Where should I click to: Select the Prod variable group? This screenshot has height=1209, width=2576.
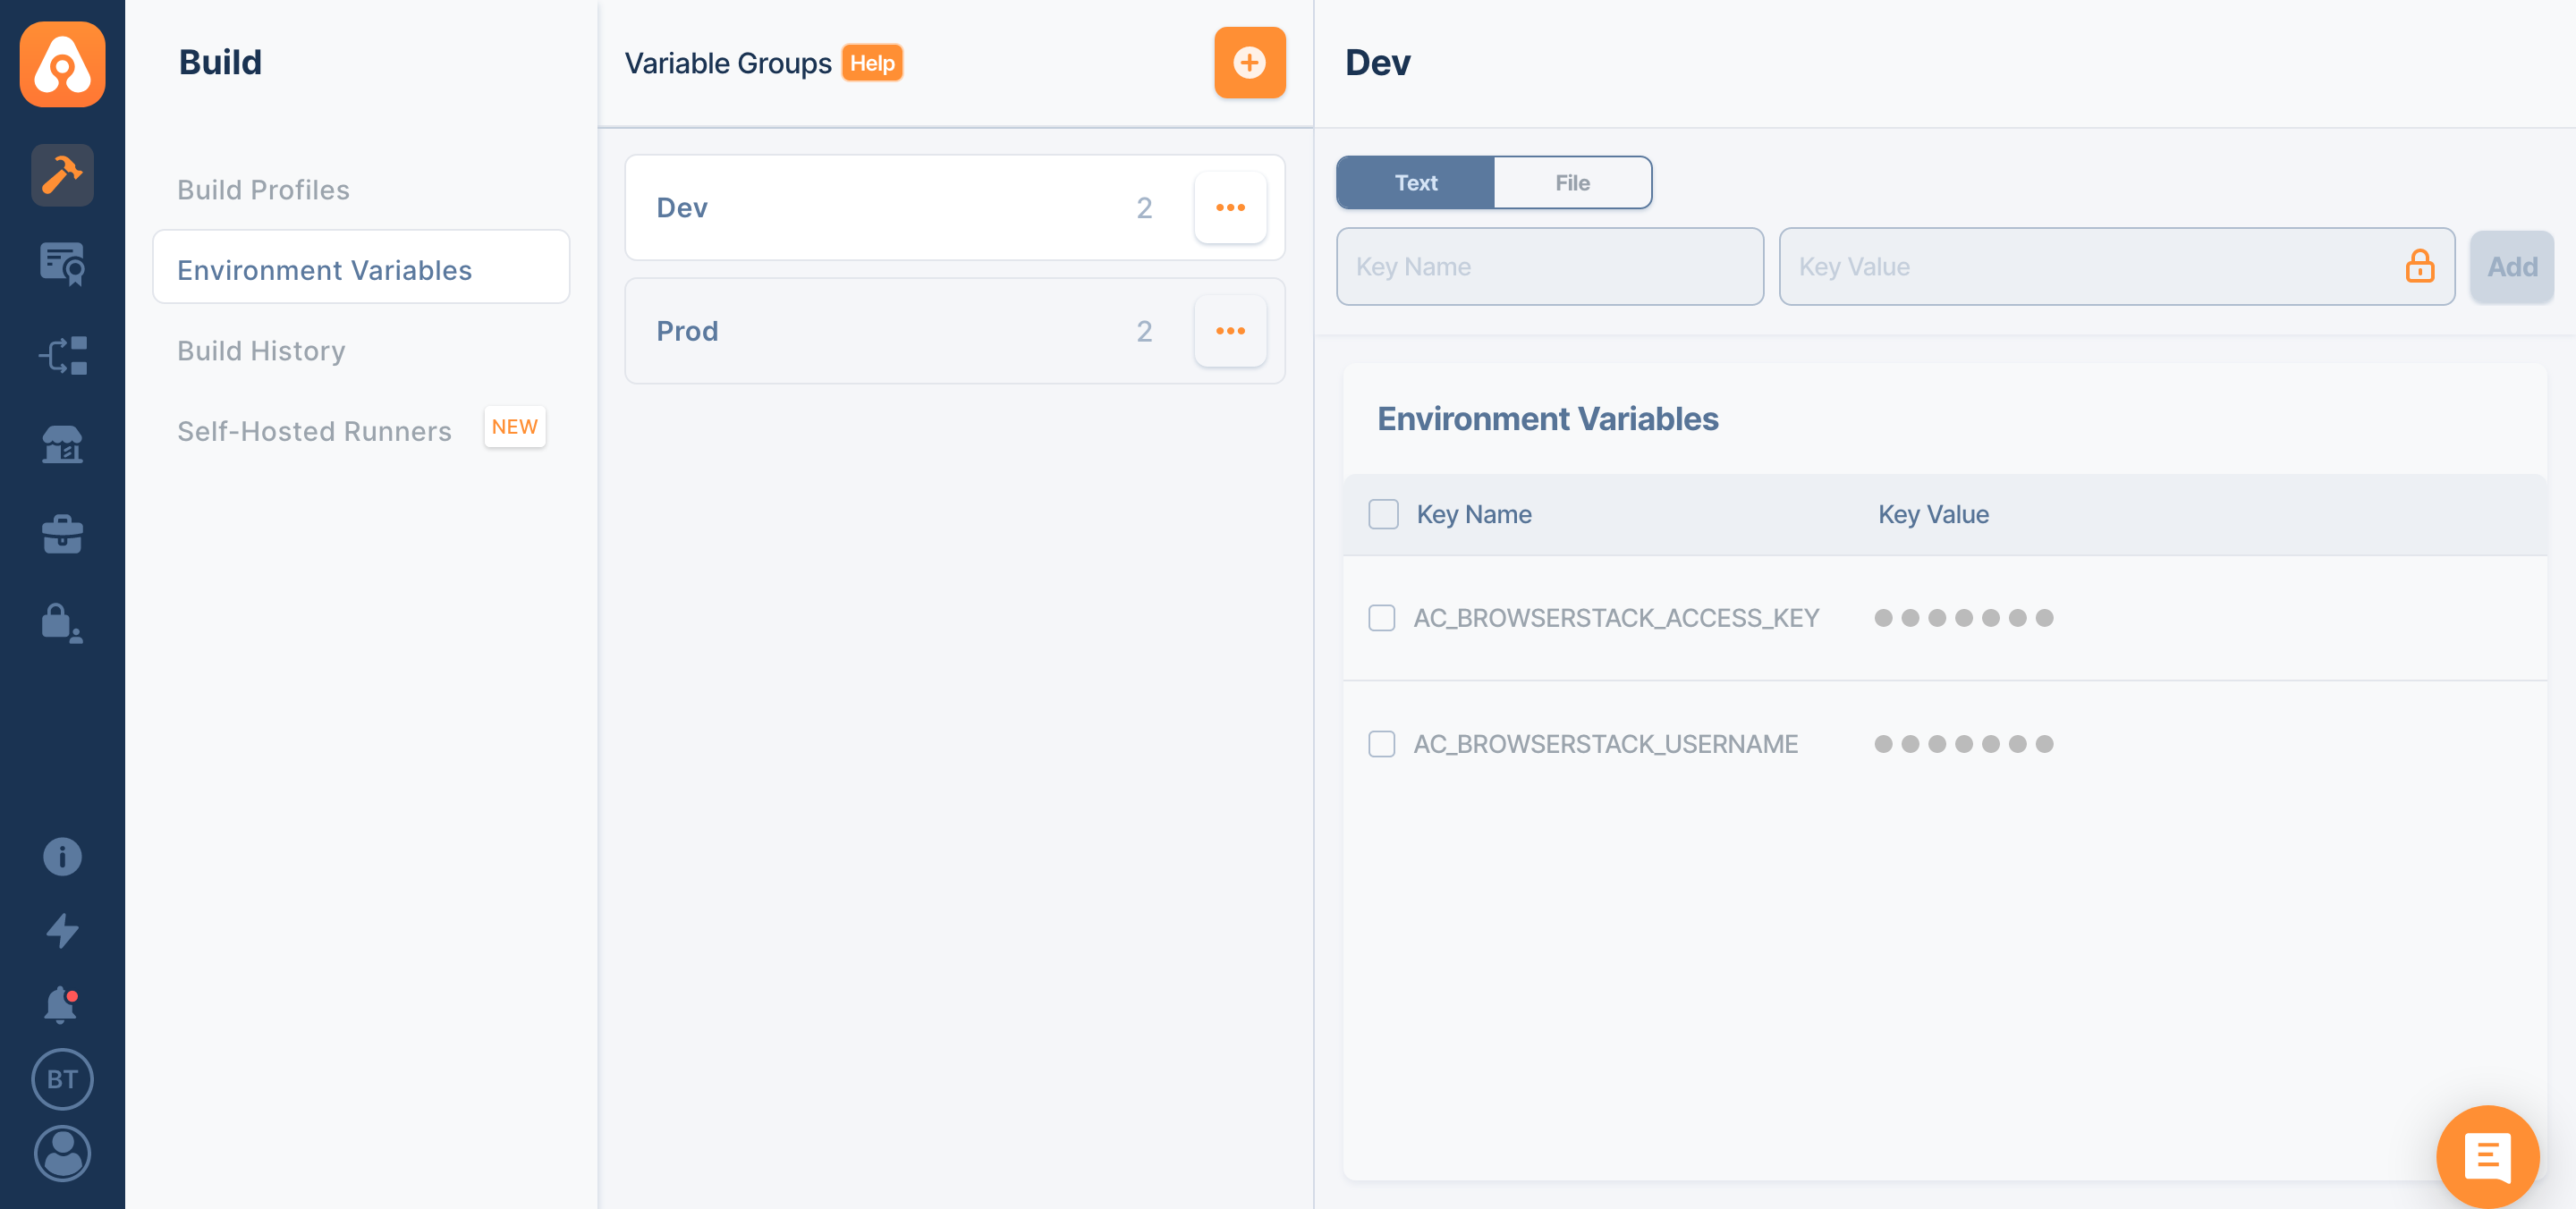tap(954, 331)
